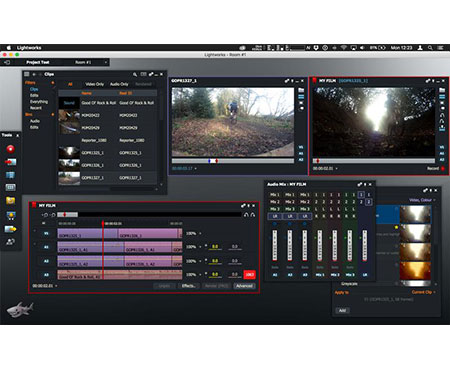The width and height of the screenshot is (450, 370).
Task: Select the GOPR1325_1 clip thumbnail in Clips list
Action: (69, 153)
